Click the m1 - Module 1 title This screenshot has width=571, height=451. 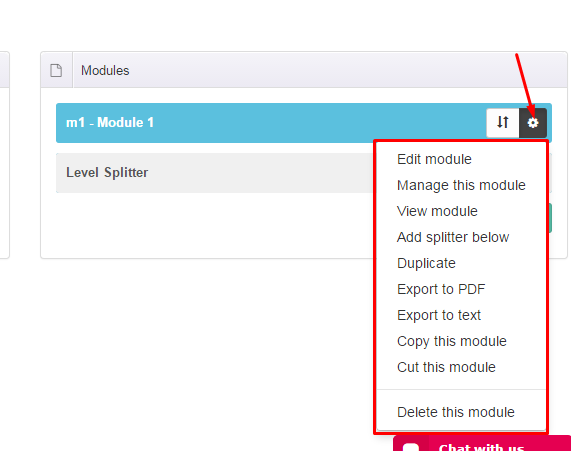click(x=110, y=122)
